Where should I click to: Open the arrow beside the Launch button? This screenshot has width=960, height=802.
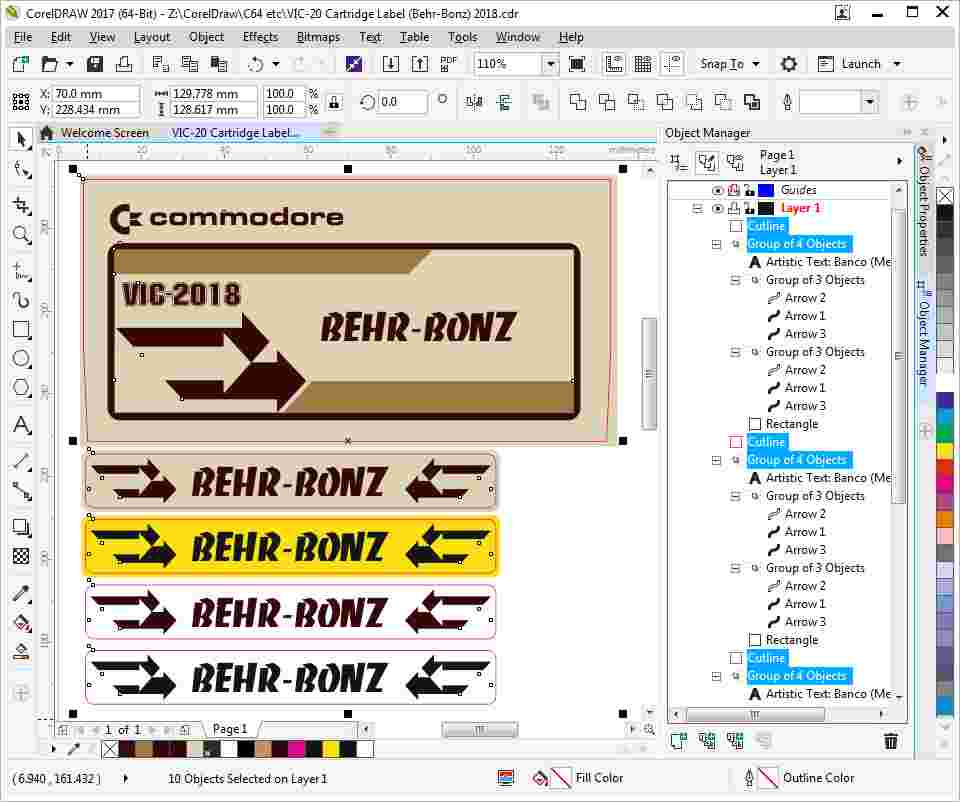(898, 64)
